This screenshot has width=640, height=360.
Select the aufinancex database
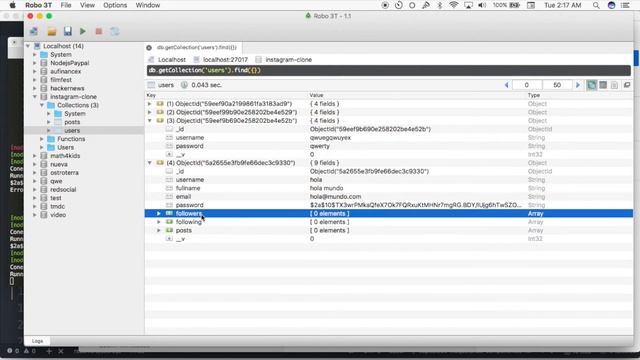coord(65,71)
